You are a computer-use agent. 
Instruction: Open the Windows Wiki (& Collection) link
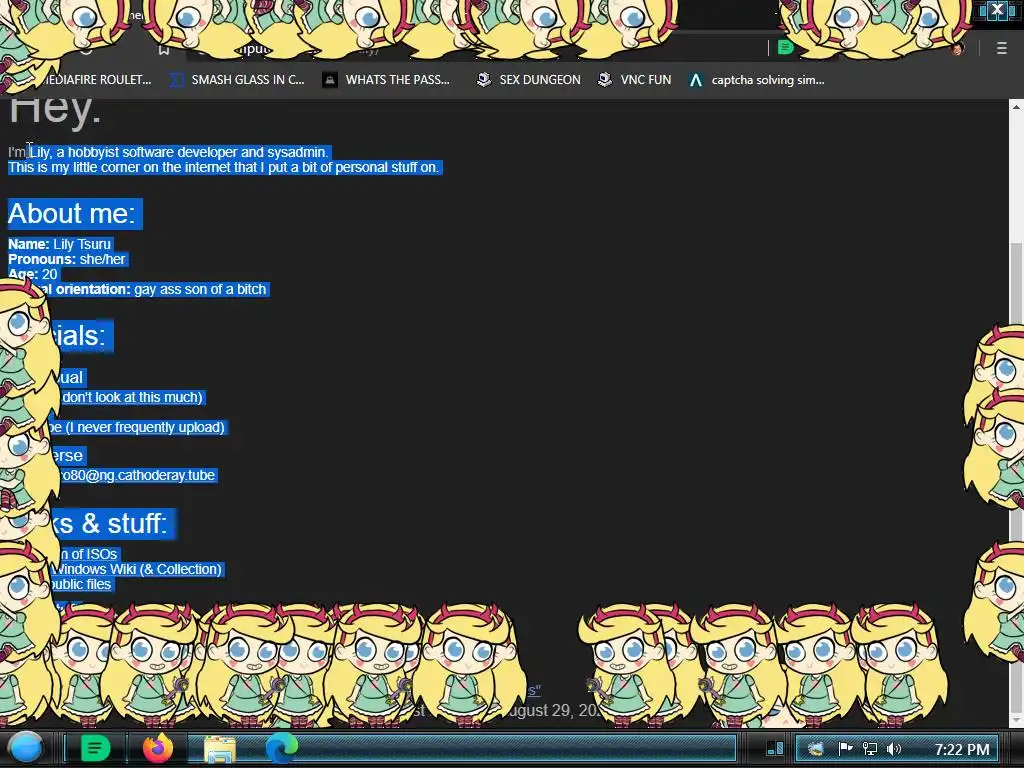coord(136,569)
